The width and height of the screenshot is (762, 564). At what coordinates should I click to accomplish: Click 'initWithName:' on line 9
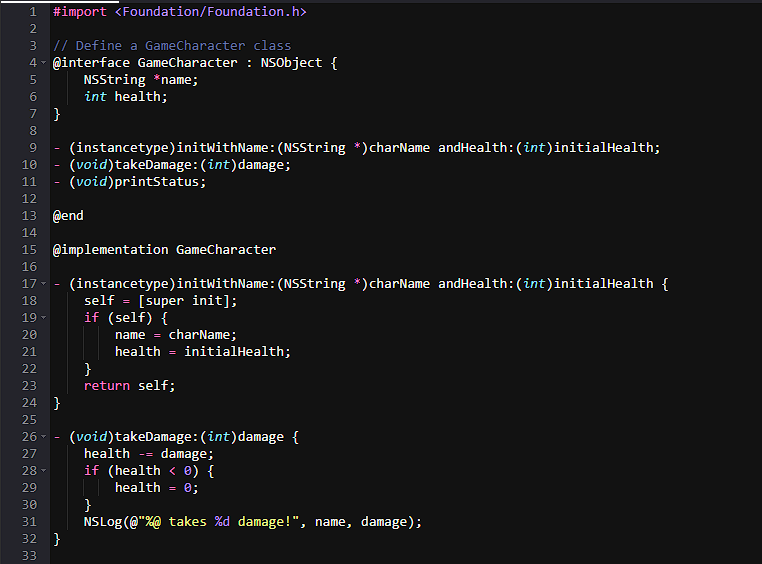[226, 148]
